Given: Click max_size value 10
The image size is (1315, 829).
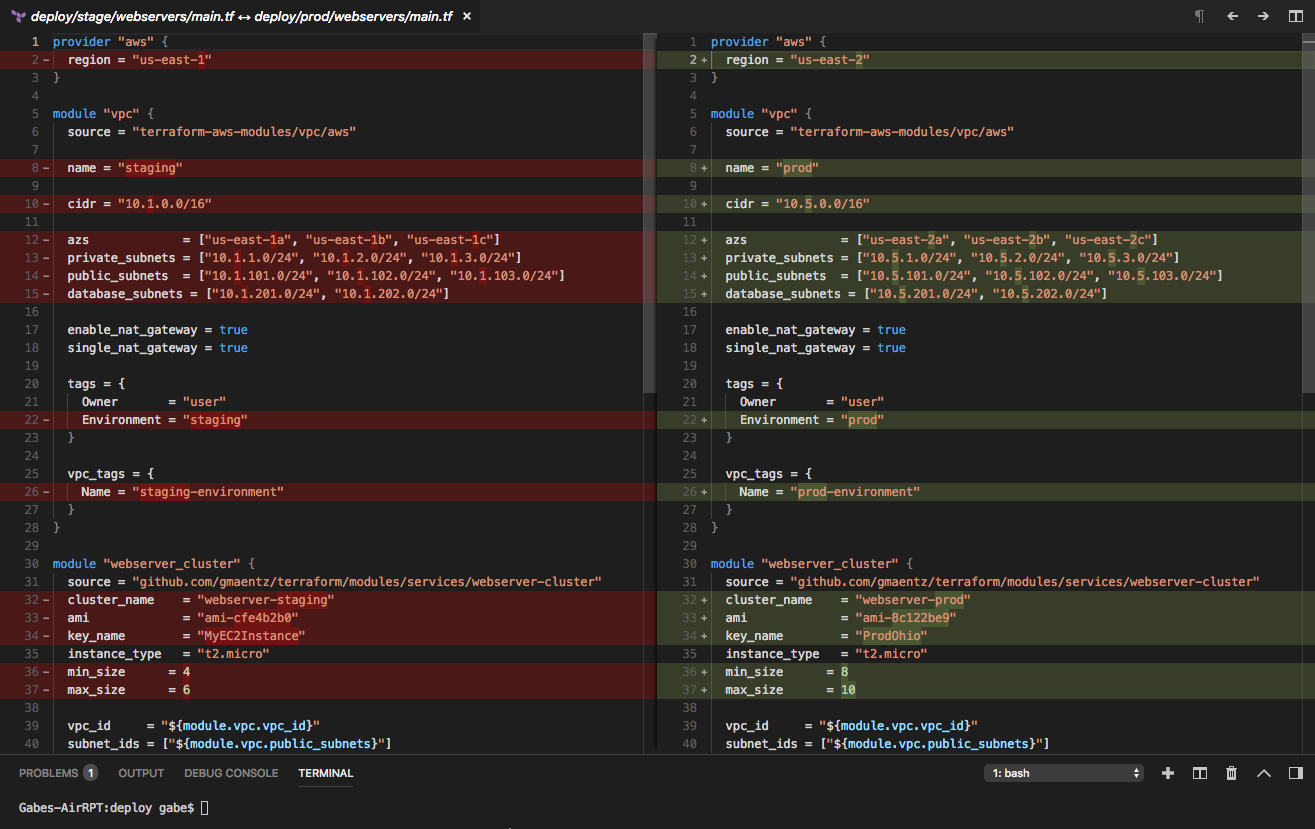Looking at the screenshot, I should [x=848, y=690].
